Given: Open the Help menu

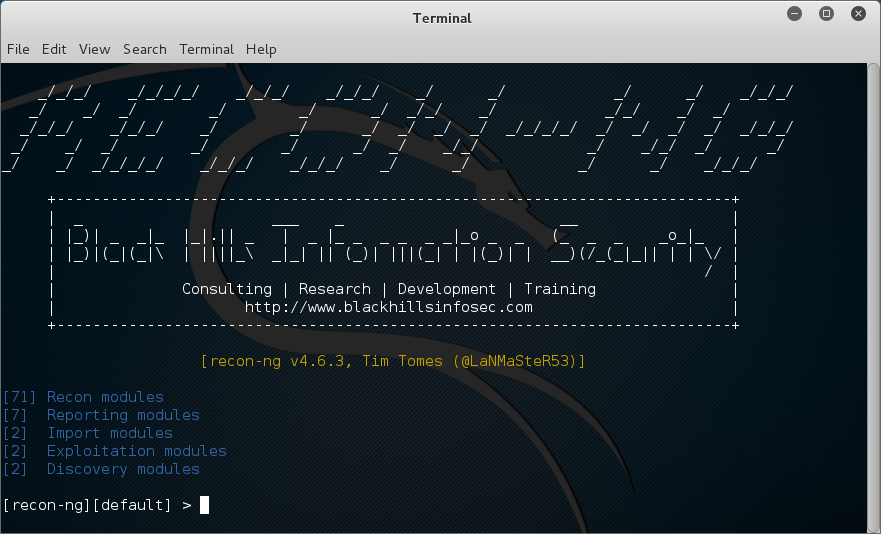Looking at the screenshot, I should [261, 49].
